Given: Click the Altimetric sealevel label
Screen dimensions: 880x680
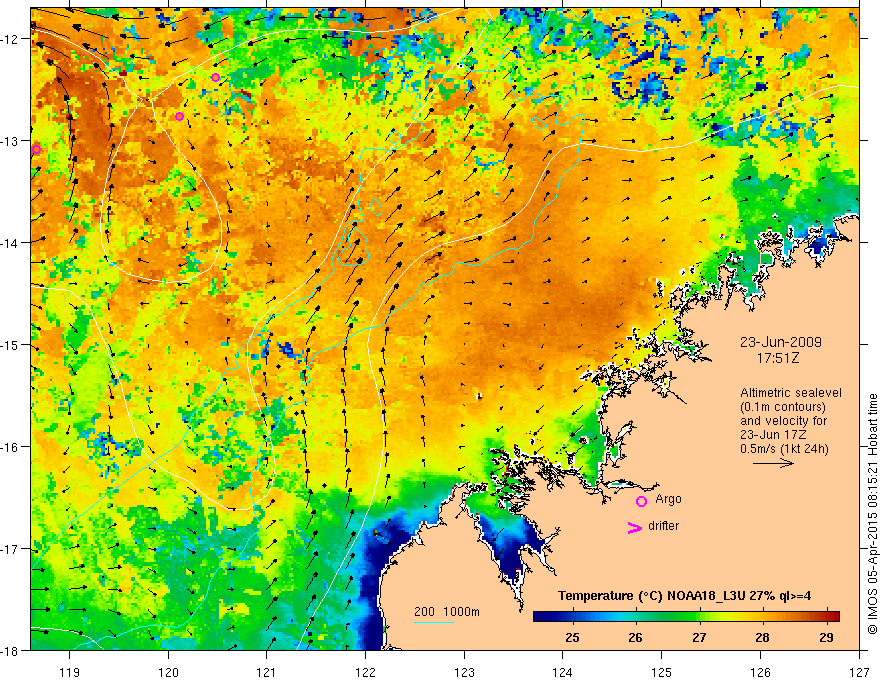Looking at the screenshot, I should click(x=791, y=393).
